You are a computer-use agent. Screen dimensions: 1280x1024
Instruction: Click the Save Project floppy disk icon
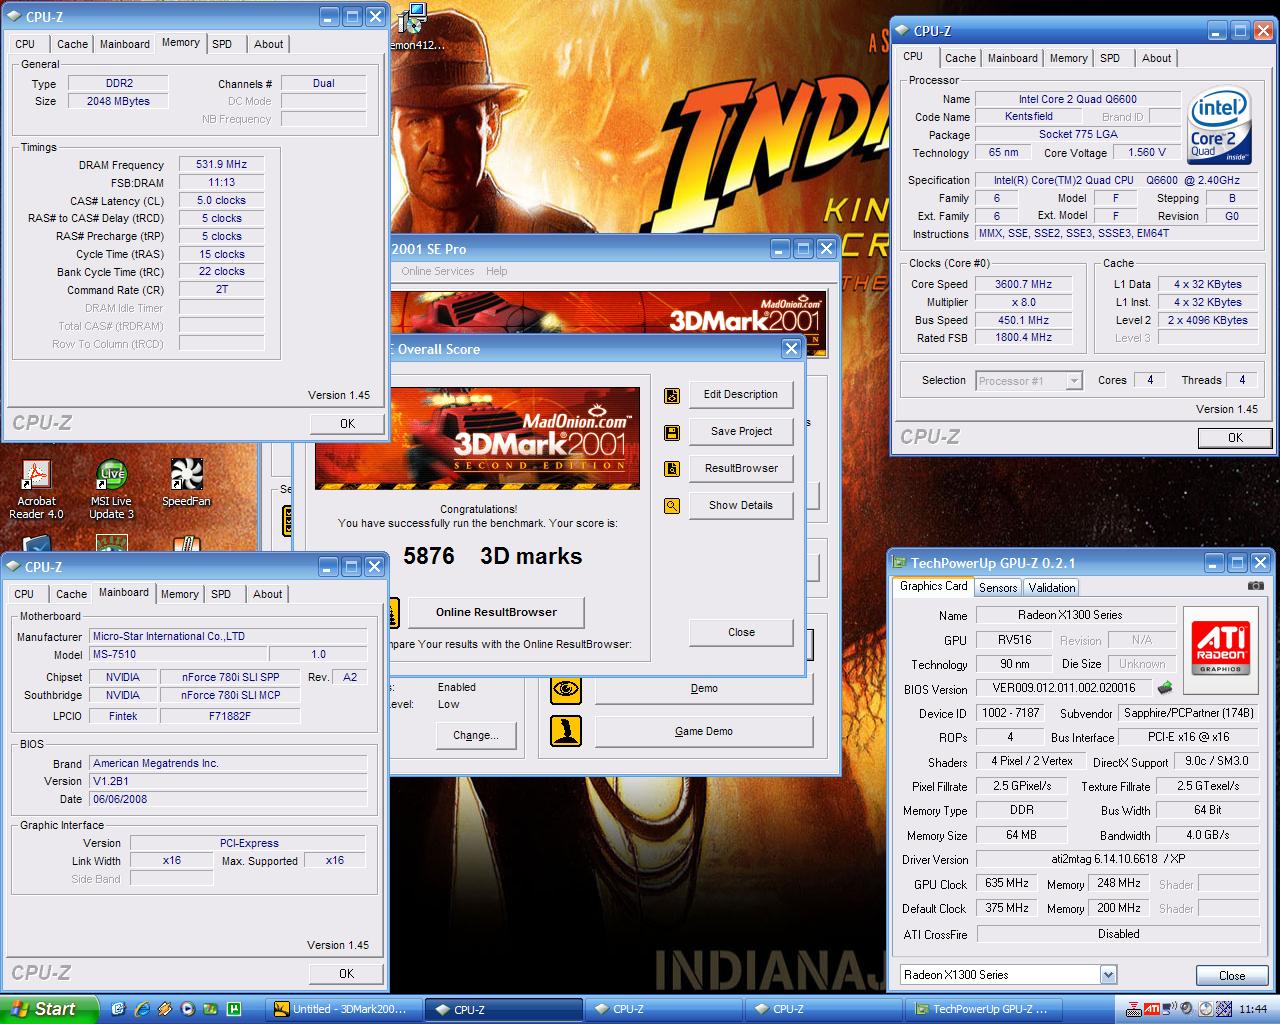[x=672, y=432]
